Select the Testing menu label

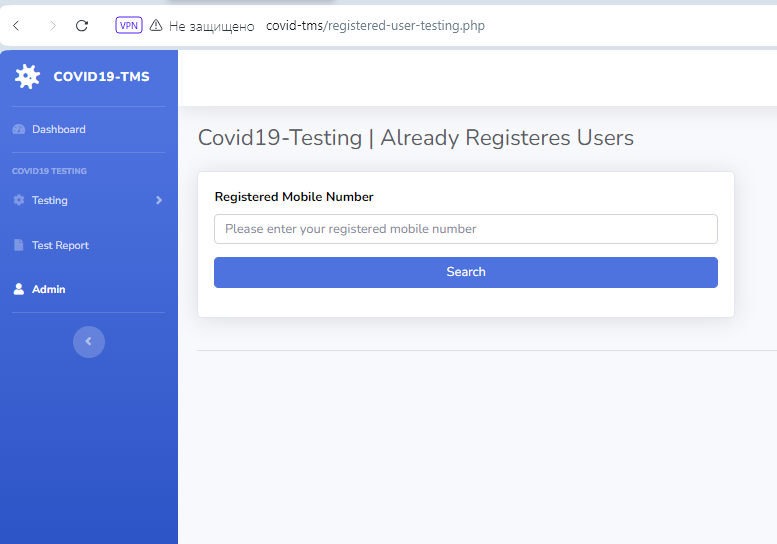pyautogui.click(x=50, y=200)
